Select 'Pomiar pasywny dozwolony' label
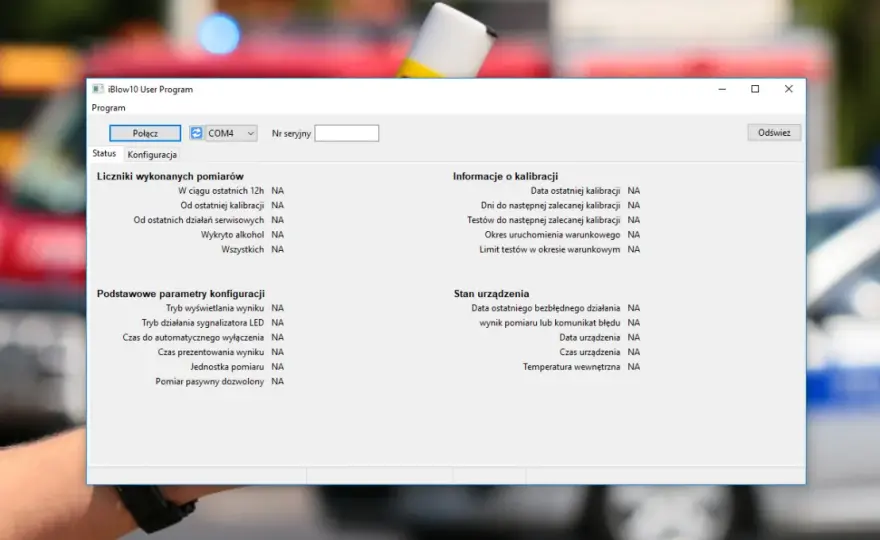880x540 pixels. click(210, 381)
